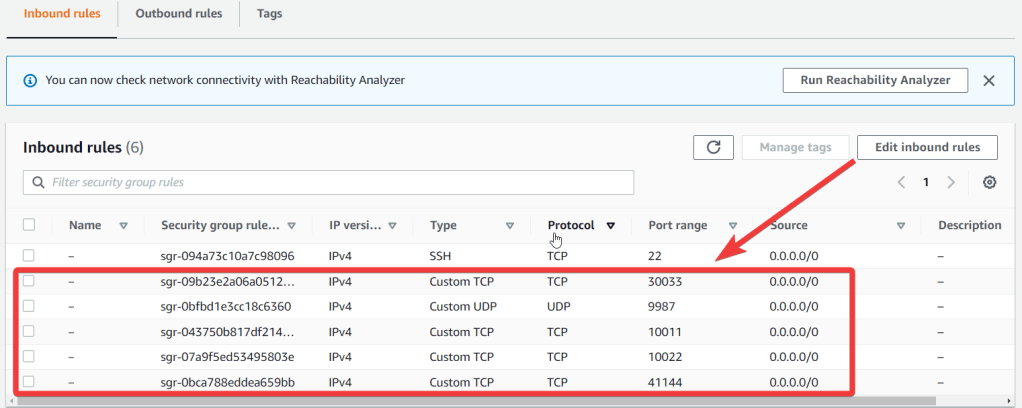Toggle the select-all rules checkbox
Image resolution: width=1022 pixels, height=408 pixels.
29,225
